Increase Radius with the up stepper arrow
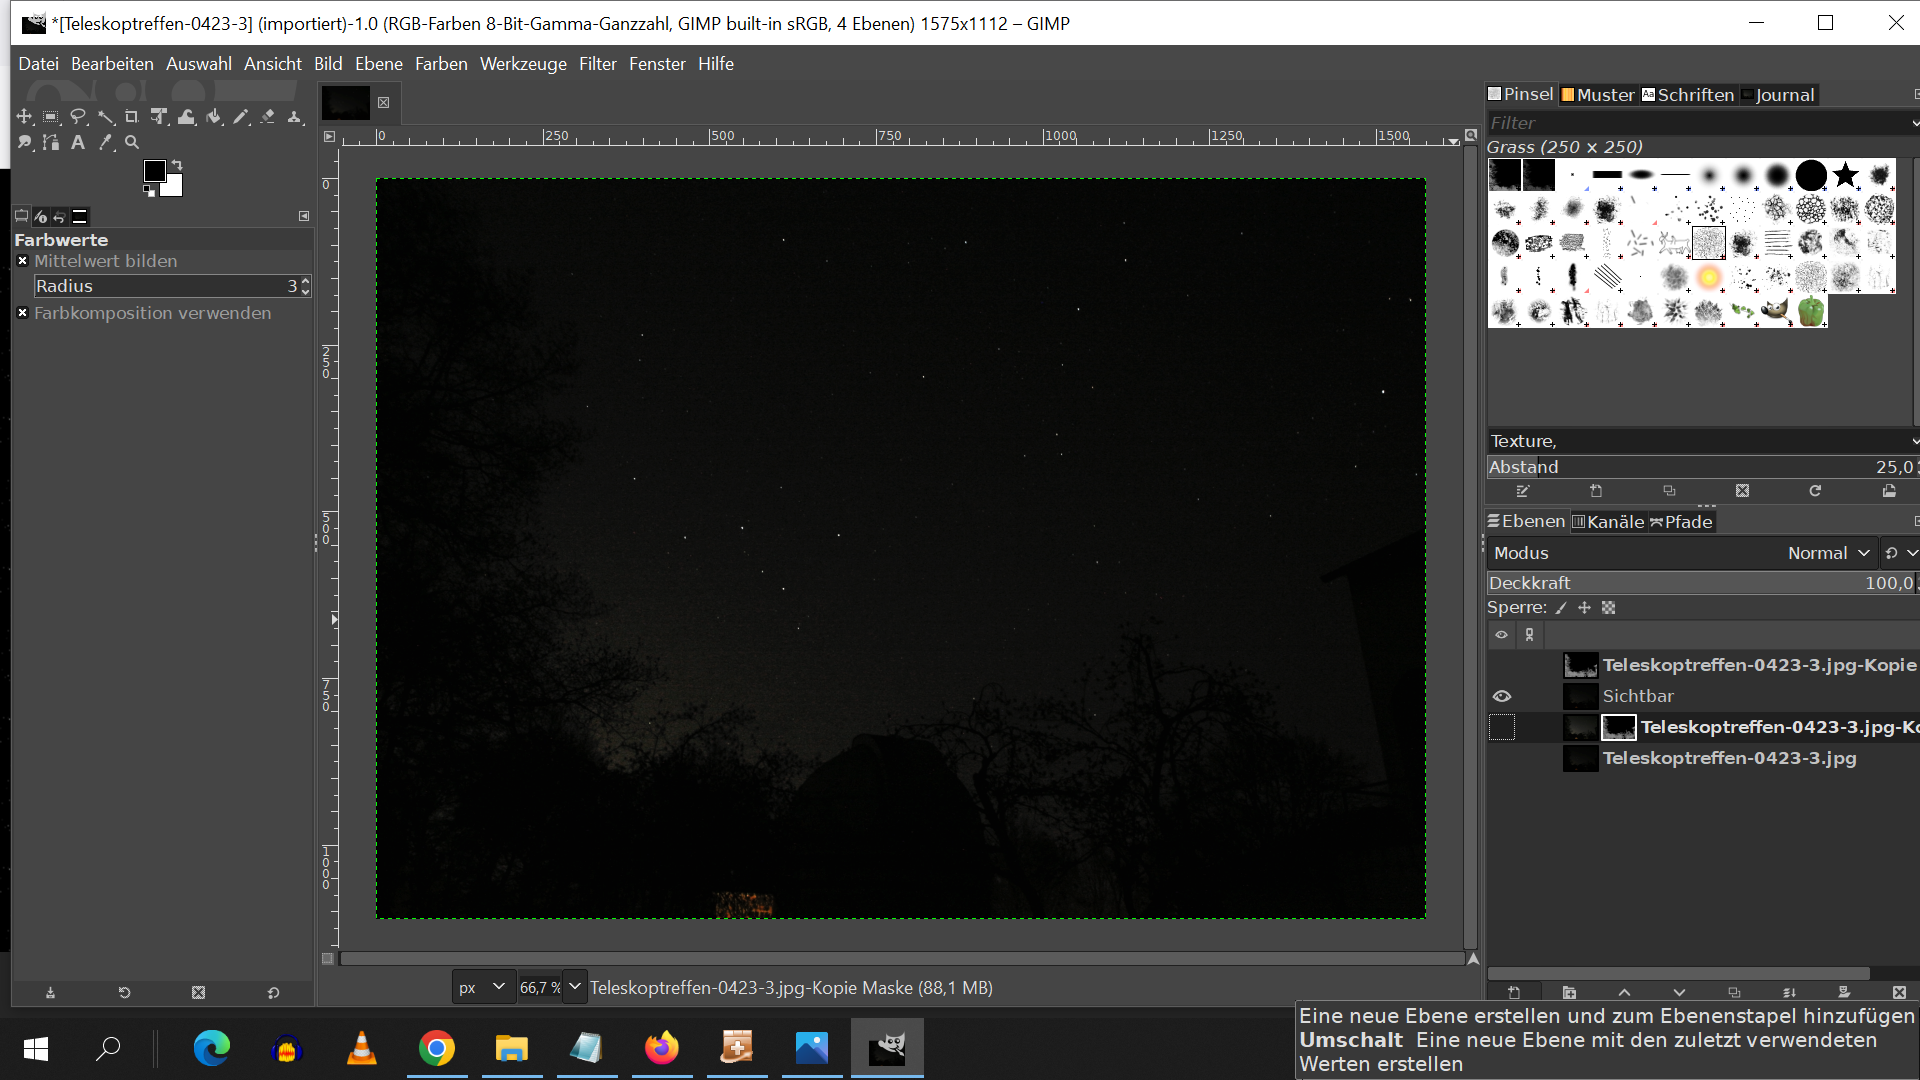 (305, 281)
